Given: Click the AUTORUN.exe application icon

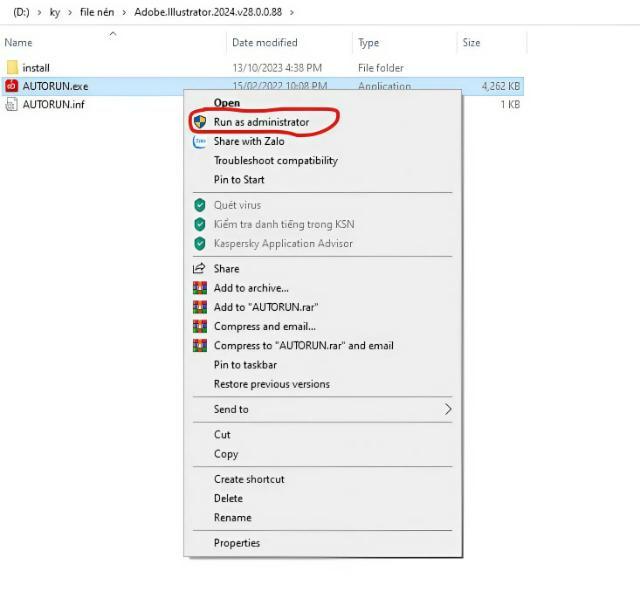Looking at the screenshot, I should 12,86.
